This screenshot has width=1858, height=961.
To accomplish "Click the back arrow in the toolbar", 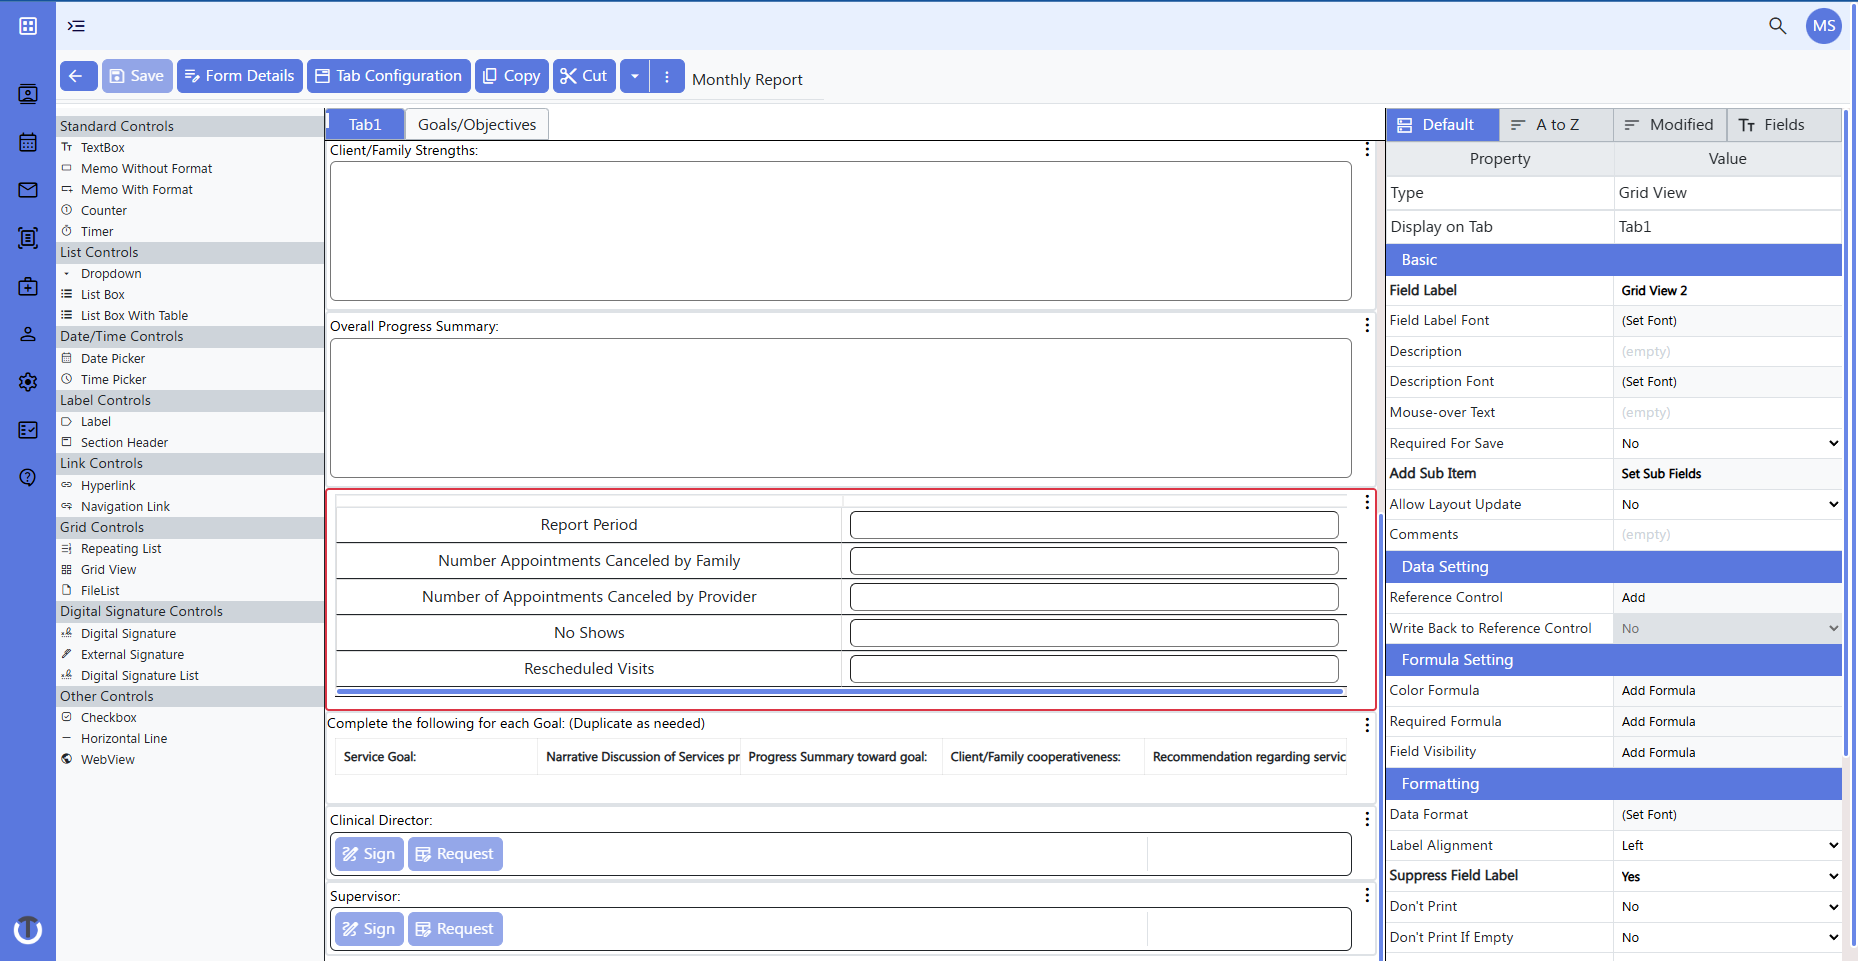I will 78,75.
